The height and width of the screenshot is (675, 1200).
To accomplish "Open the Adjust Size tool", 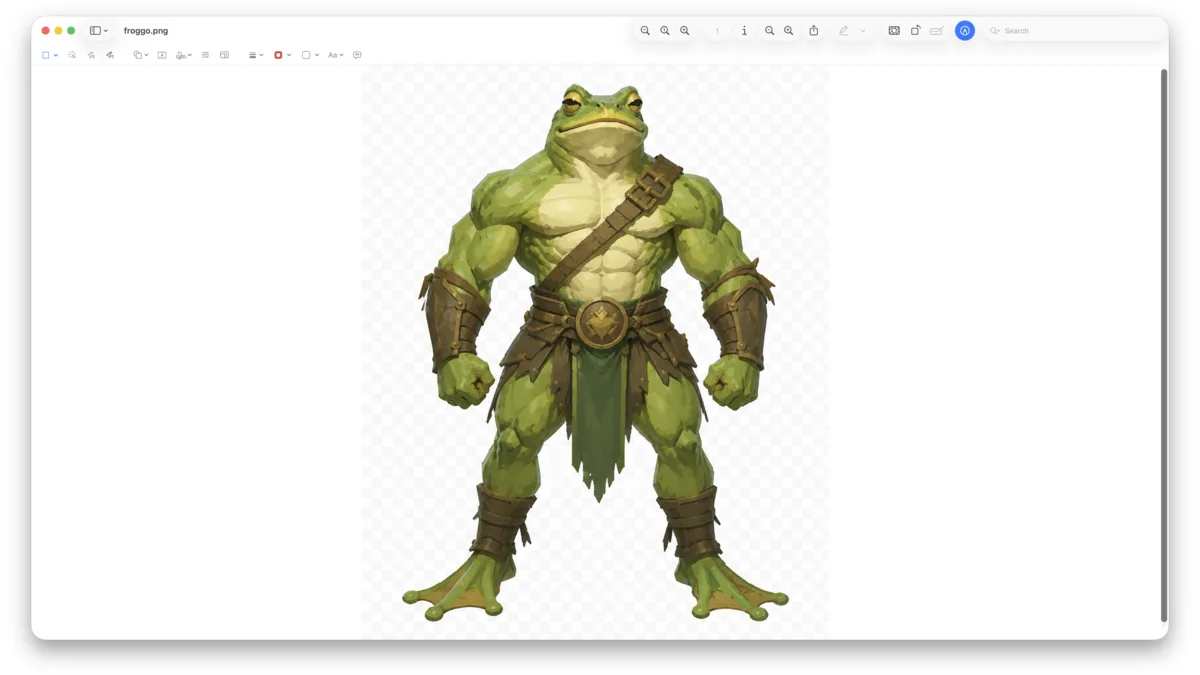I will tap(224, 55).
